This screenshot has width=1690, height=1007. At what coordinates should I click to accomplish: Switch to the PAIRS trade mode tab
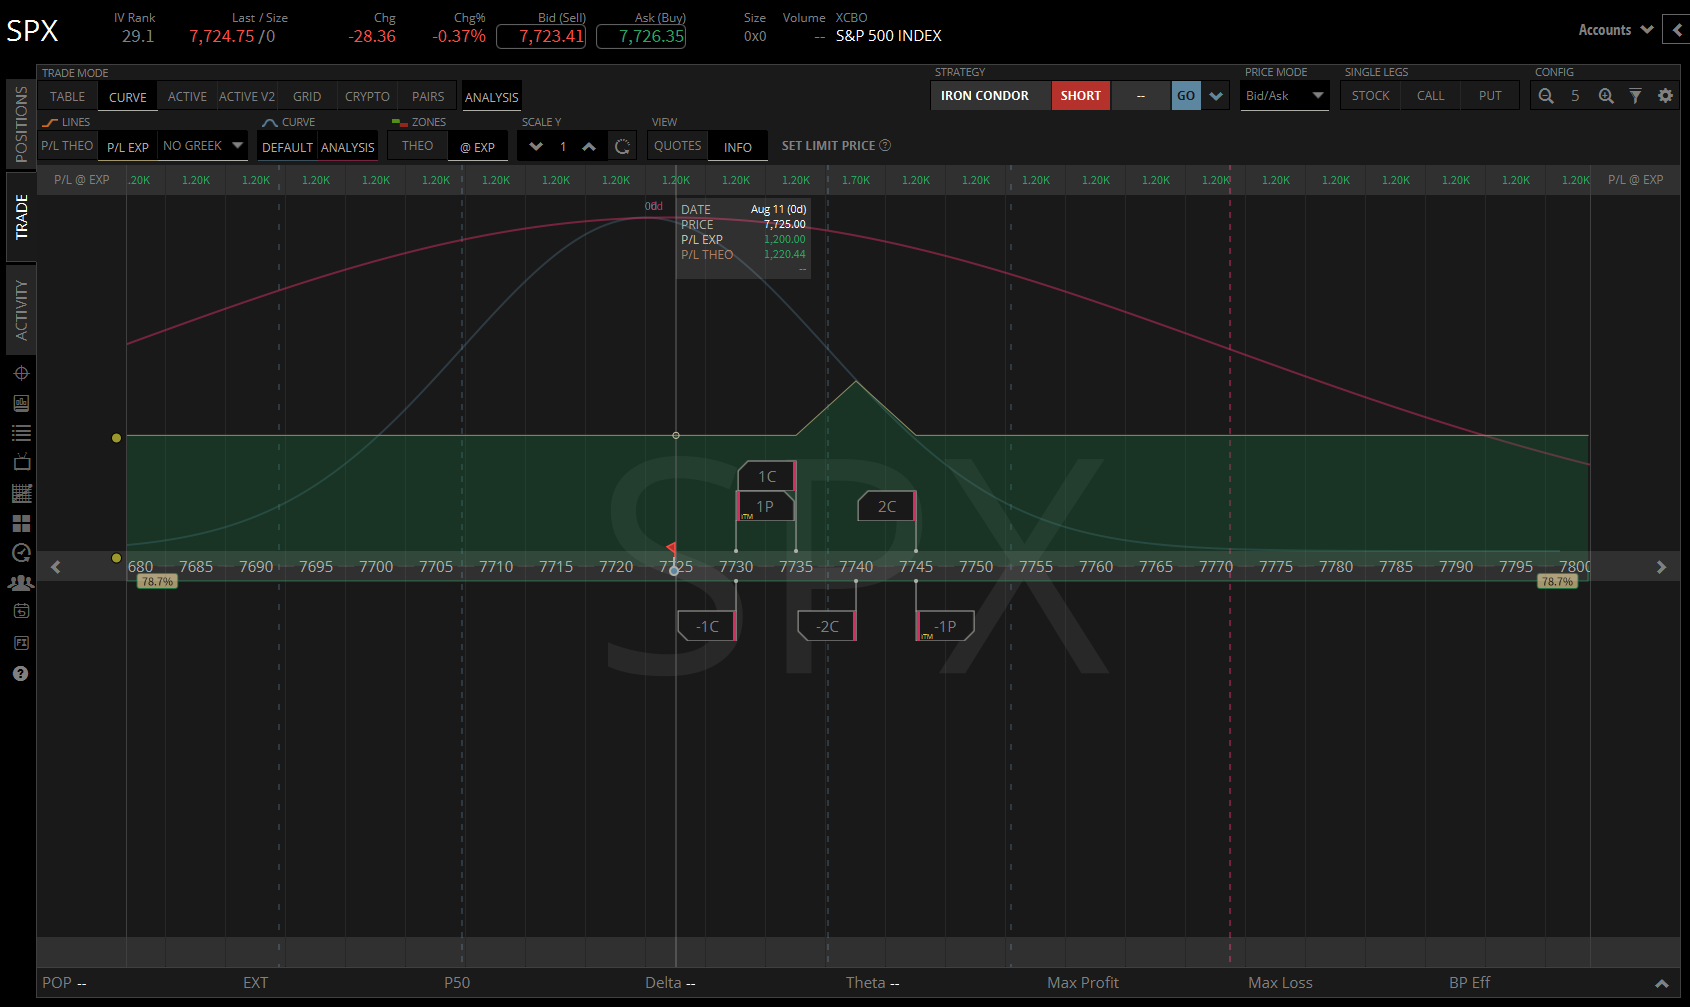428,97
